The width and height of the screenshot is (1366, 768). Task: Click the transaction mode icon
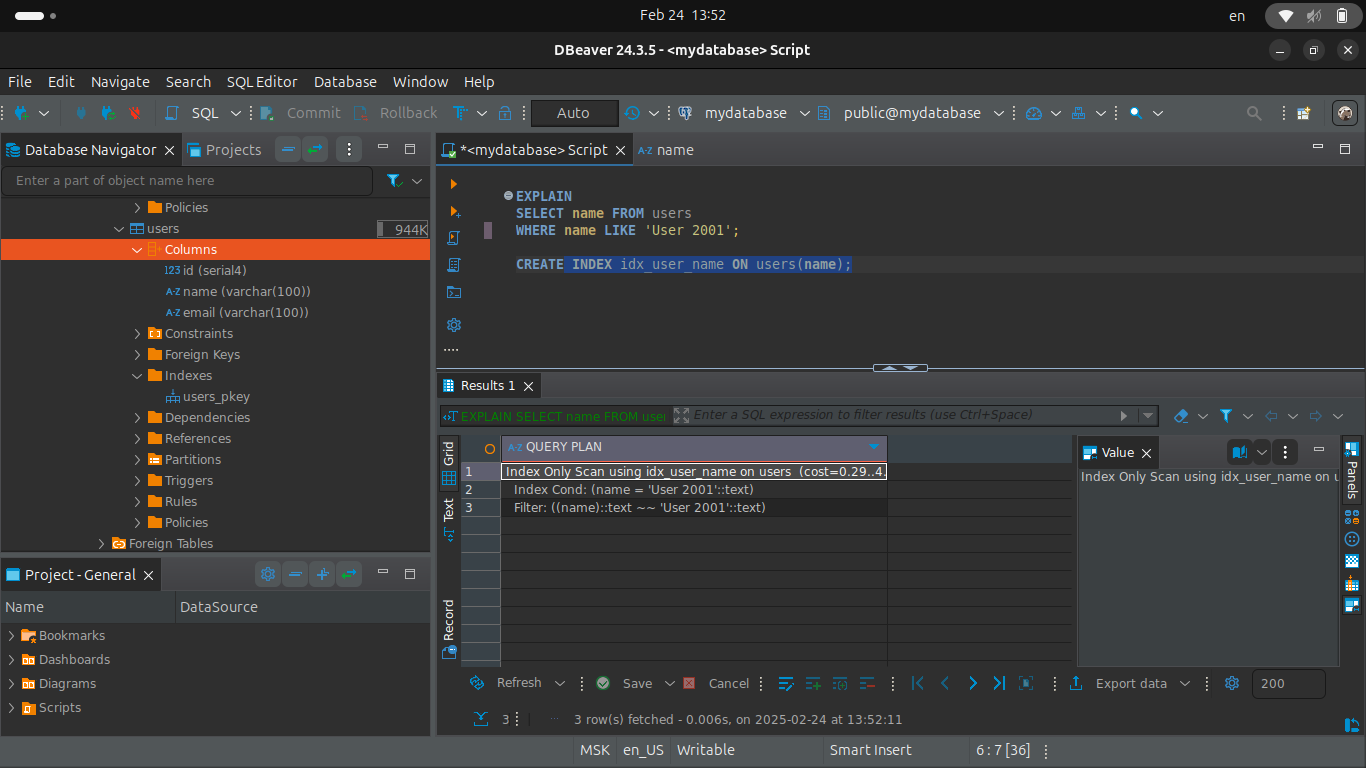pos(460,113)
